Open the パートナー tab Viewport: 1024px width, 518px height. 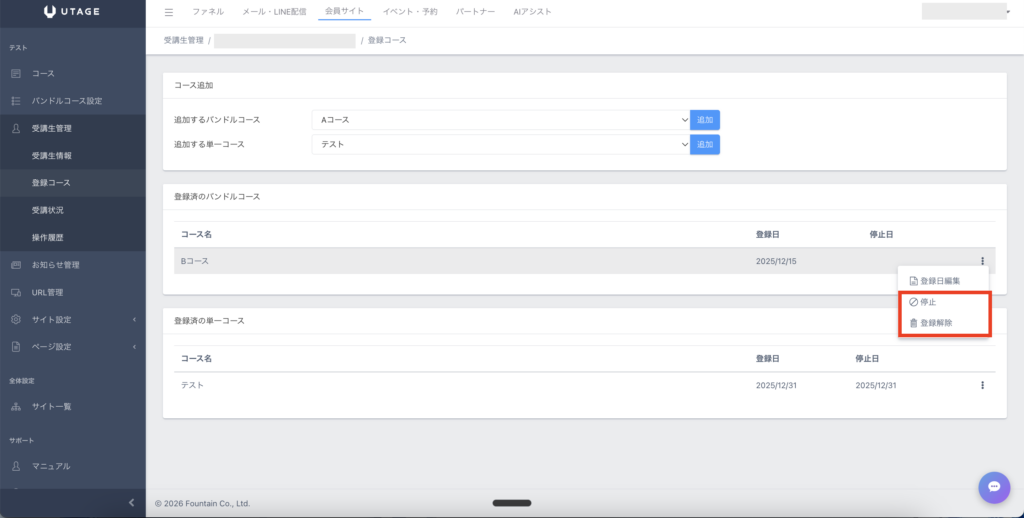coord(475,12)
